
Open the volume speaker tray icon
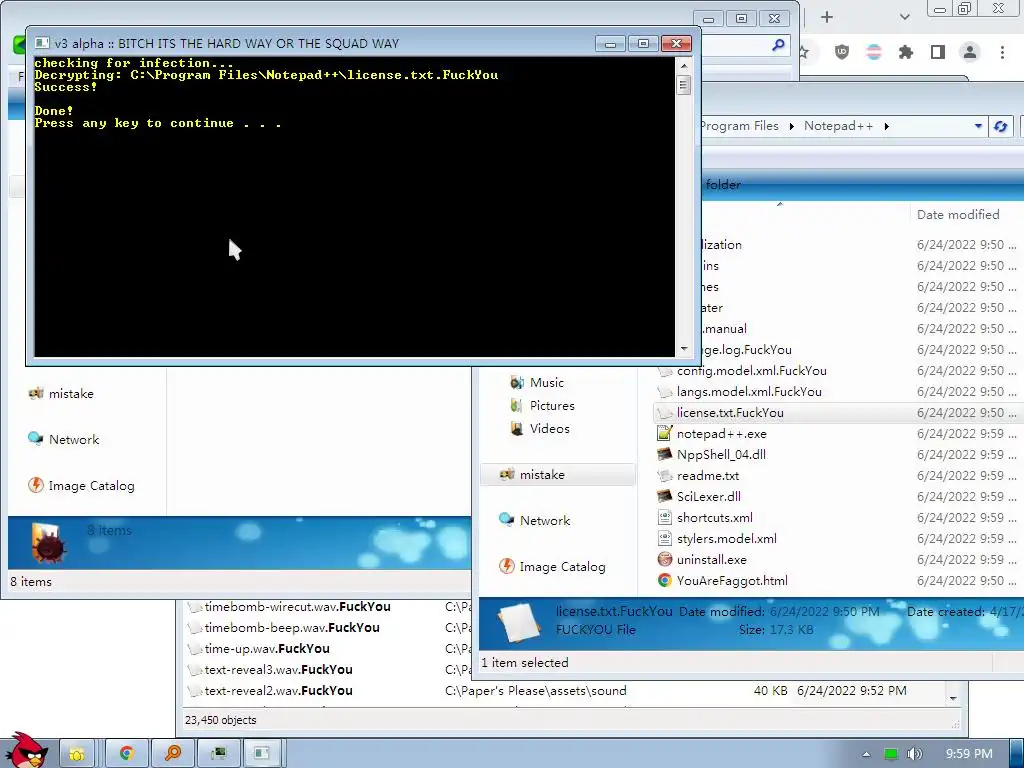coord(914,754)
